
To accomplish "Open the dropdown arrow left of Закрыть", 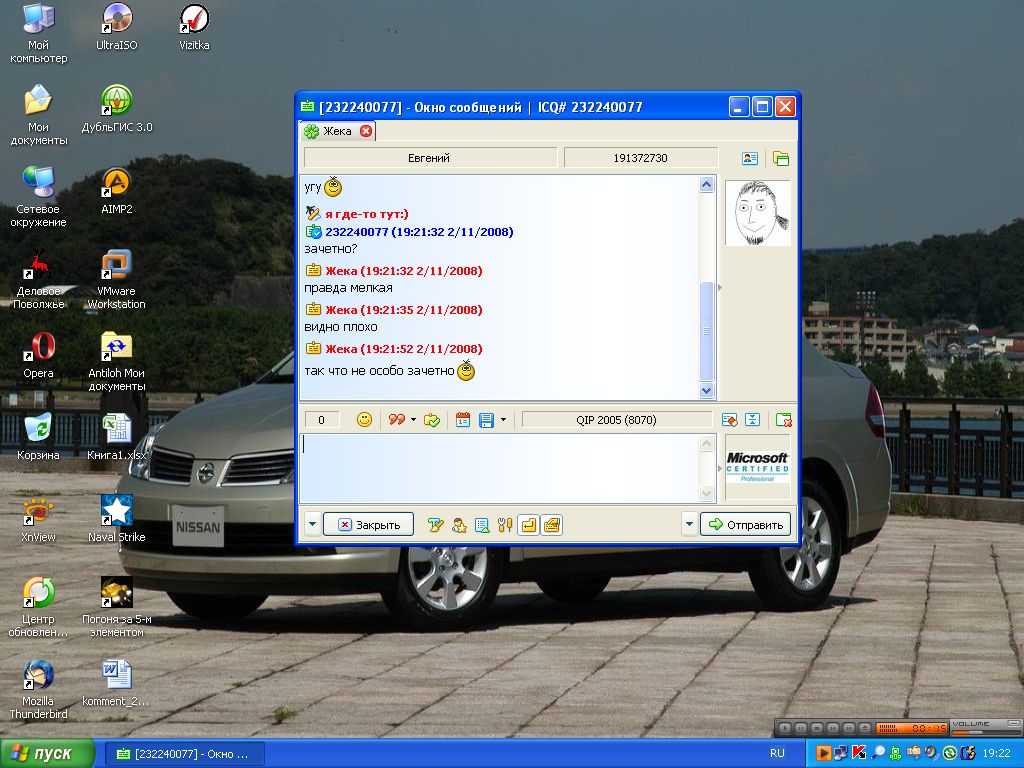I will coord(312,524).
